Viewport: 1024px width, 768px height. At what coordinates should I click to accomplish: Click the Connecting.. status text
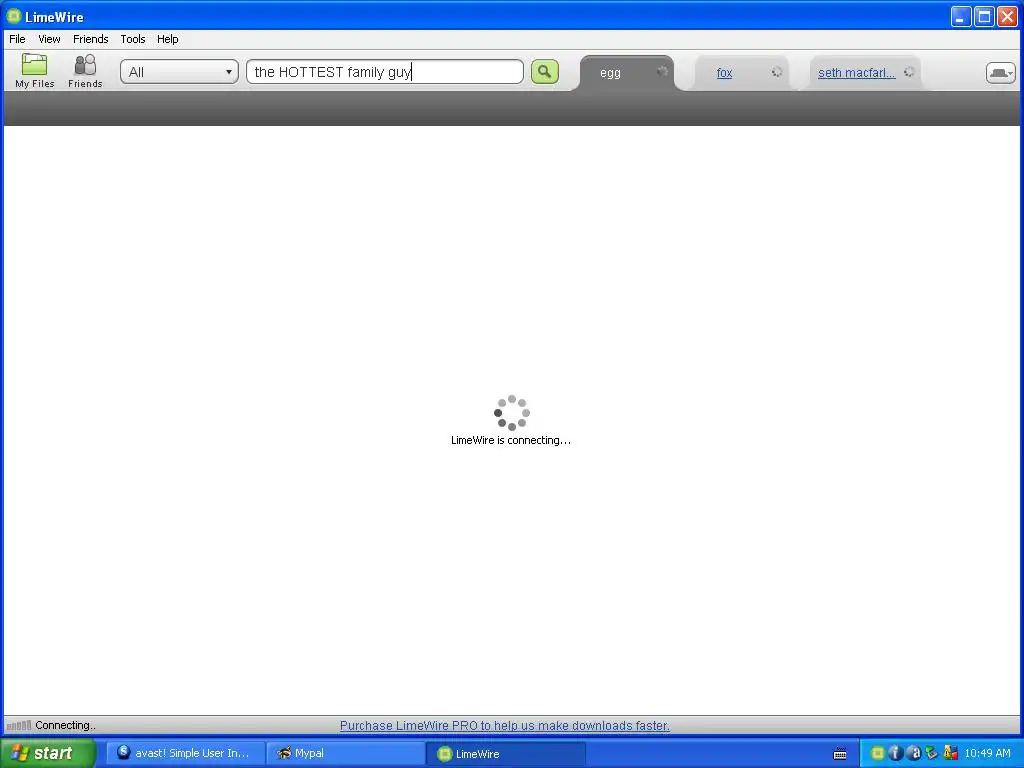[x=65, y=726]
